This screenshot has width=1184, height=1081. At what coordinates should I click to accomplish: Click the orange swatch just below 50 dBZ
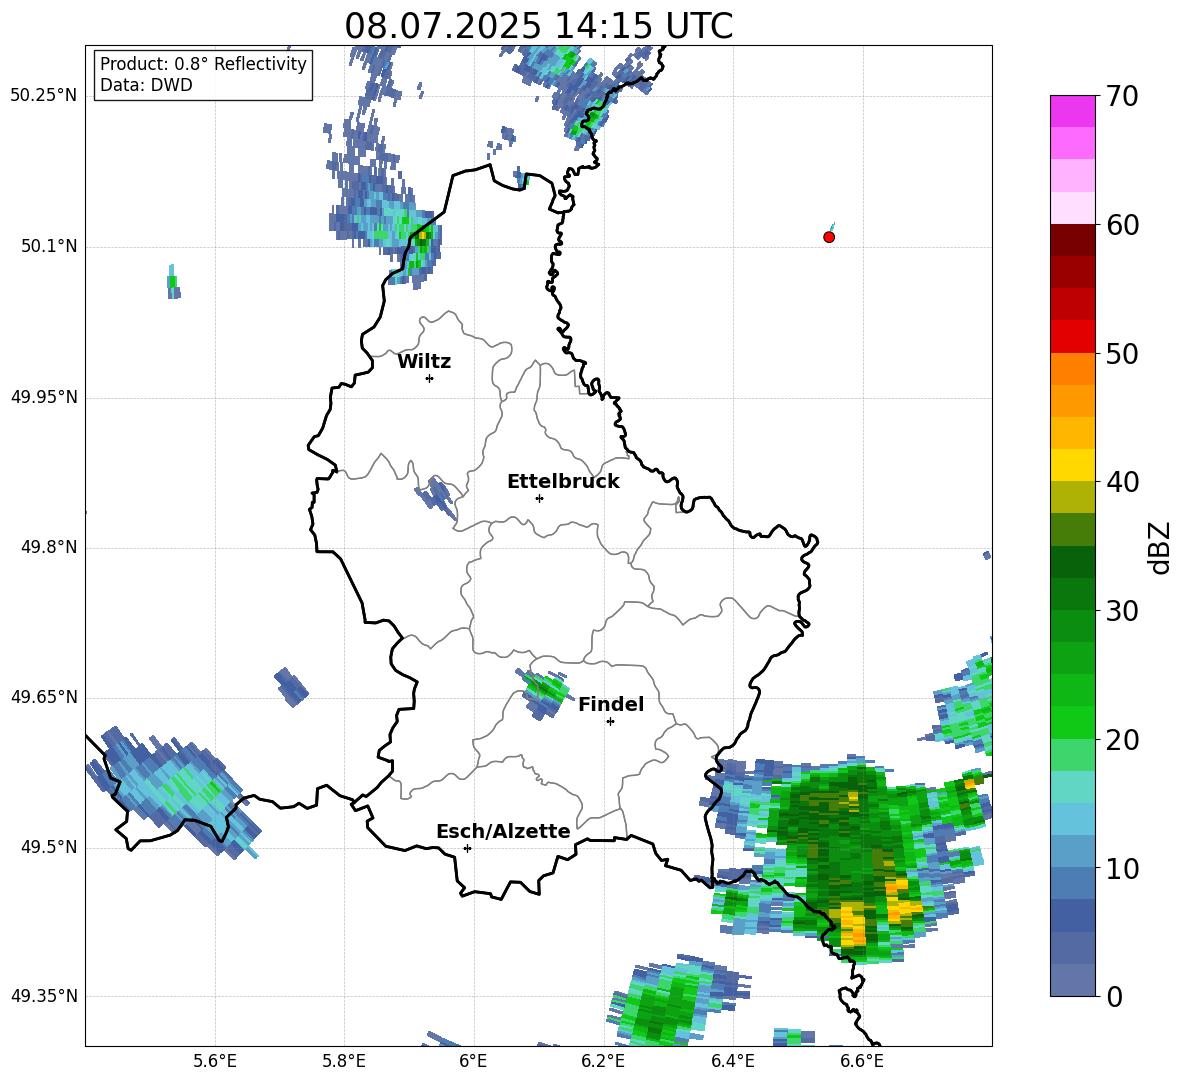click(1072, 368)
